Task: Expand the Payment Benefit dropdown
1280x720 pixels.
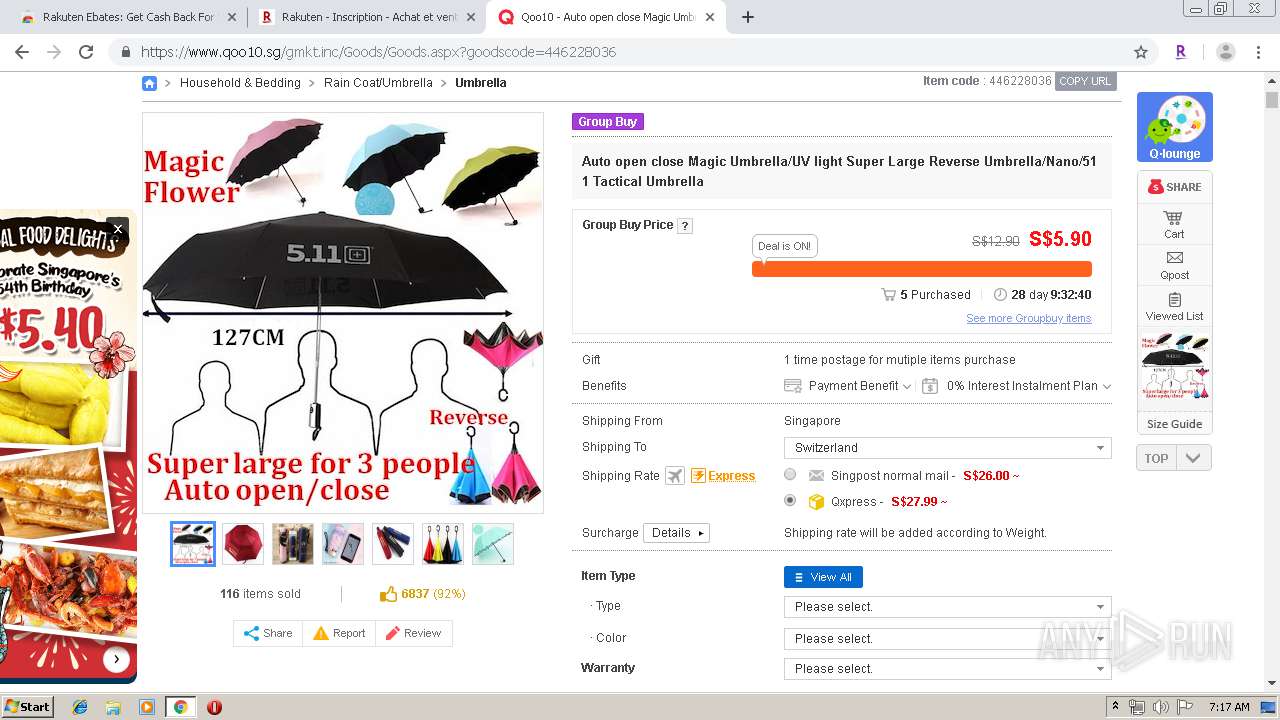Action: click(848, 386)
